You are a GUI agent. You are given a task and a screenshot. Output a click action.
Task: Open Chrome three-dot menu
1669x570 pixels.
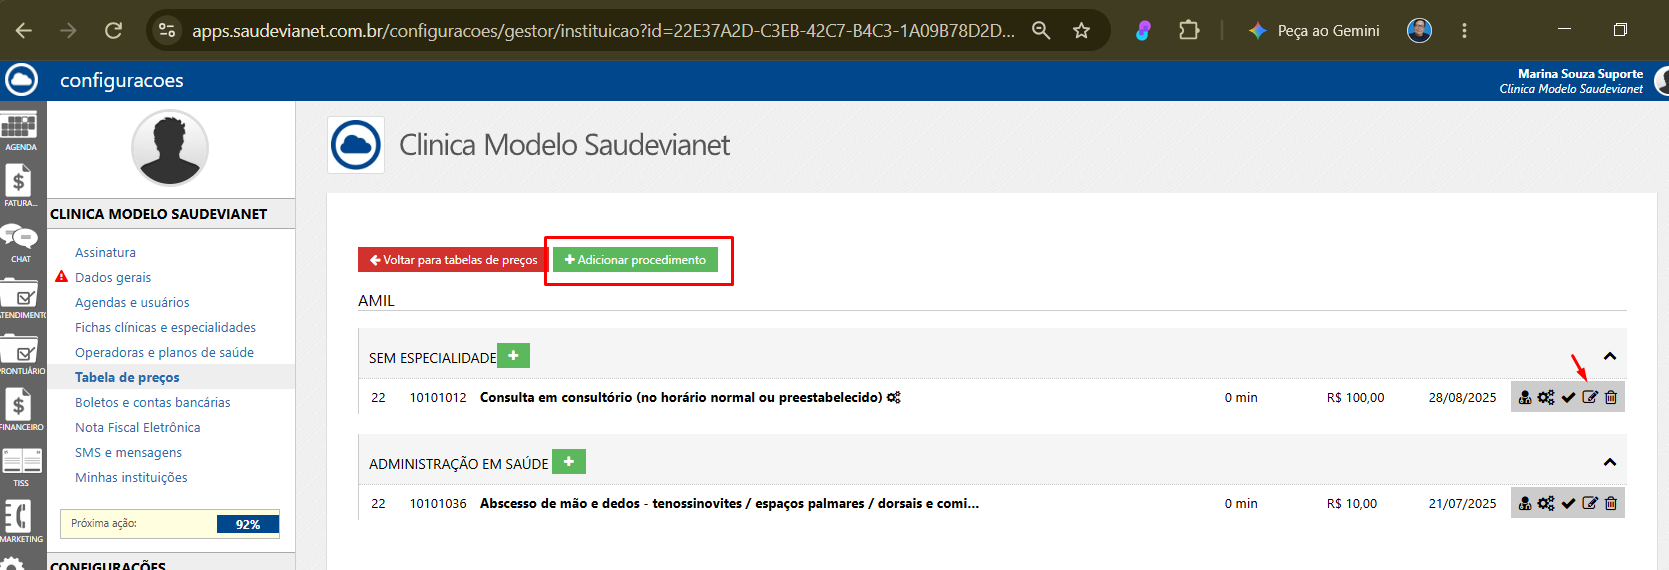tap(1464, 30)
